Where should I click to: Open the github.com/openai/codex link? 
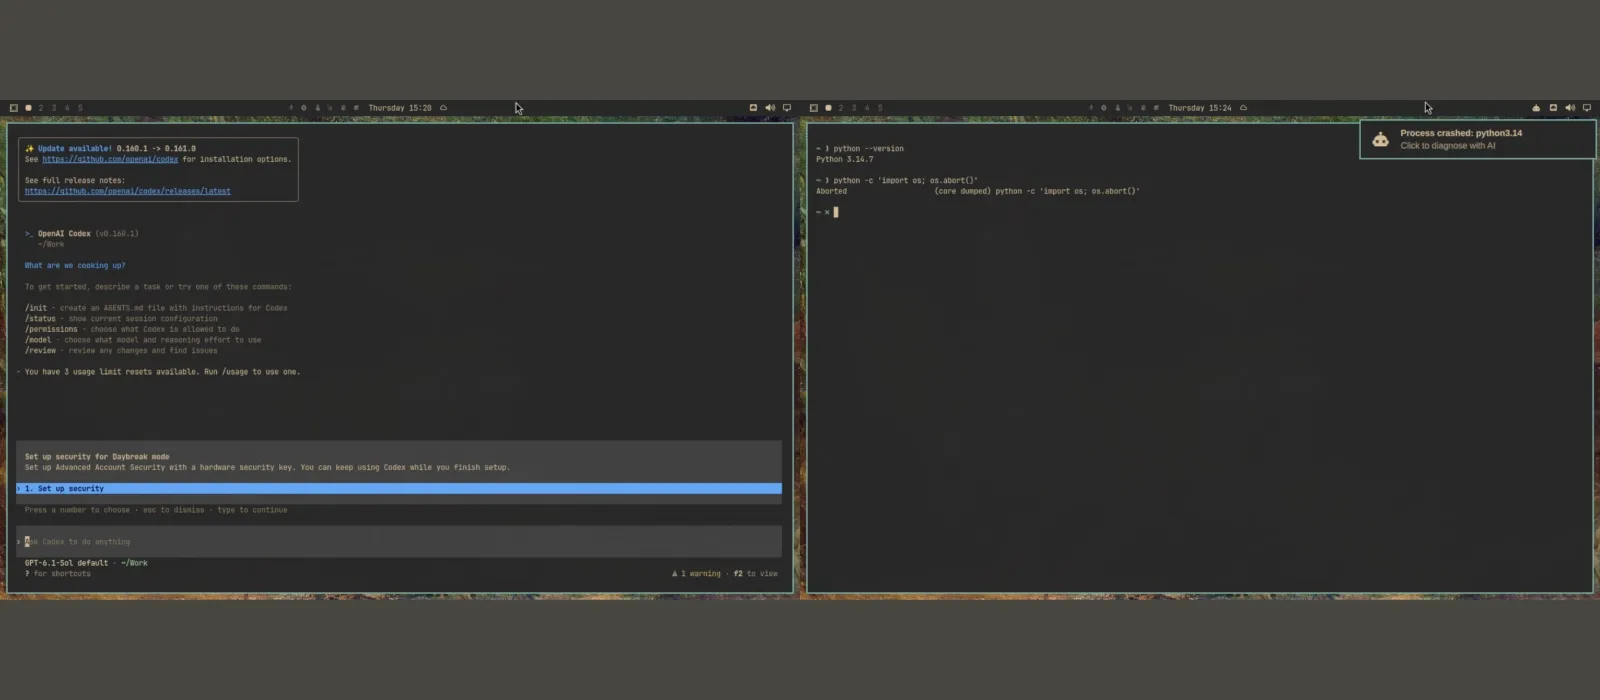coord(110,159)
